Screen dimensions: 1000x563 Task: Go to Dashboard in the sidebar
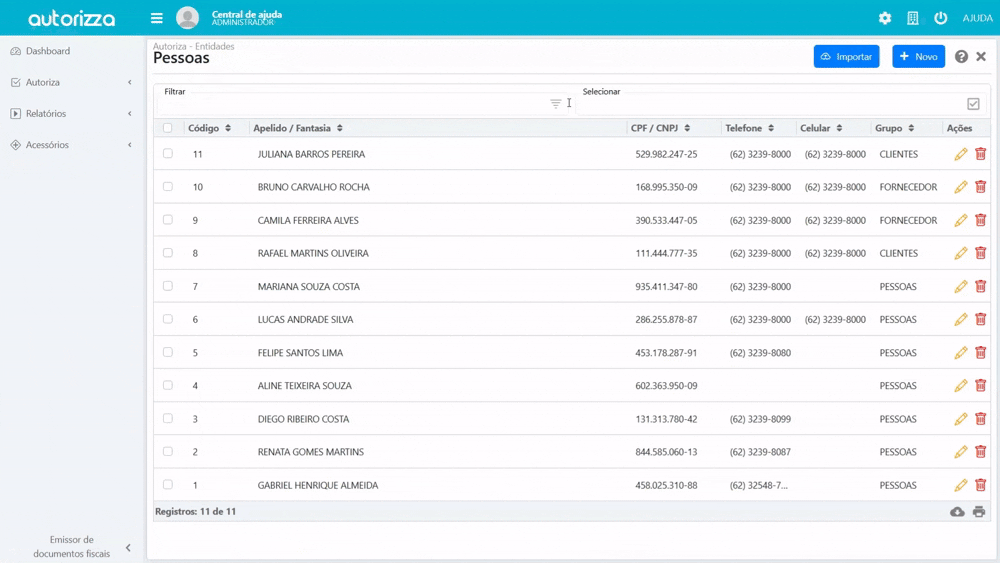tap(48, 51)
